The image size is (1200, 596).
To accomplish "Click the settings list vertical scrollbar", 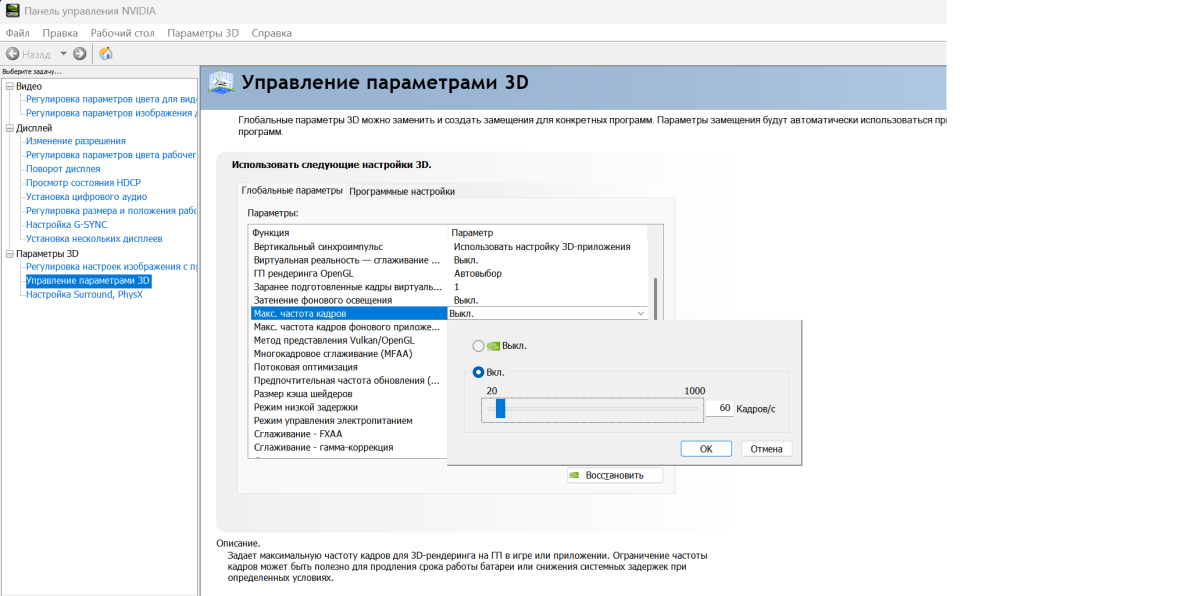I will (656, 300).
